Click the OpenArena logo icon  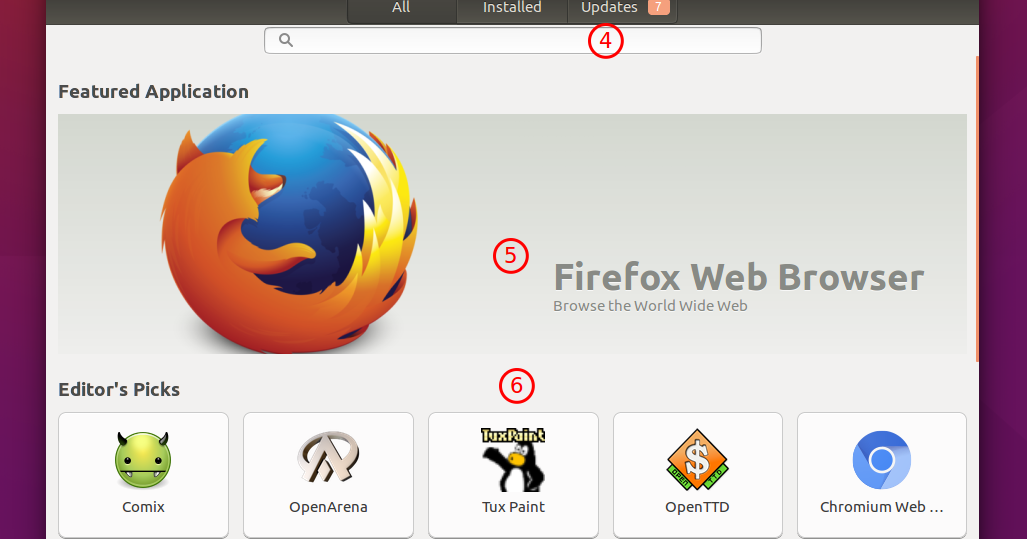coord(328,456)
